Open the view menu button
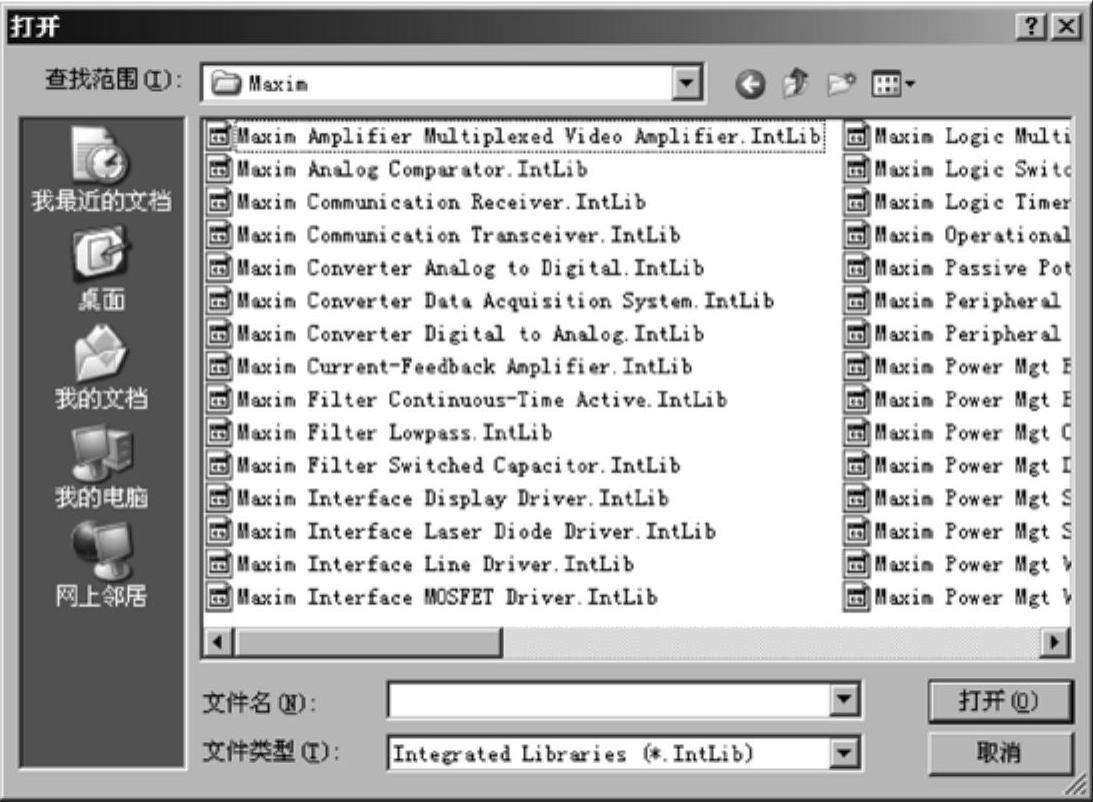The height and width of the screenshot is (802, 1093). [893, 84]
